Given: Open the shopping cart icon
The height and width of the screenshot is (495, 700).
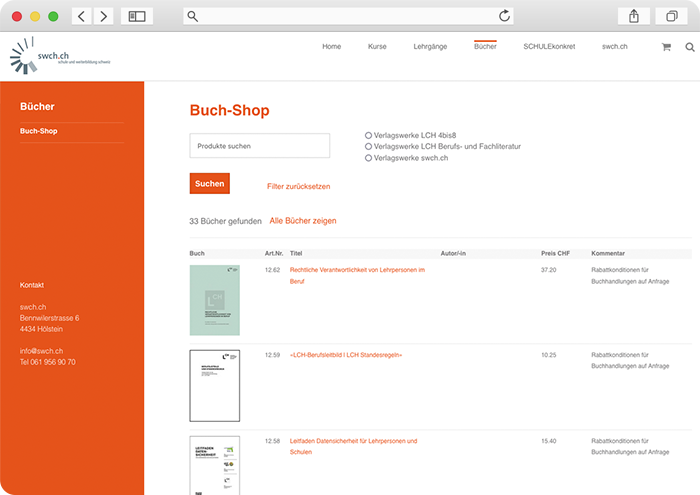Looking at the screenshot, I should (x=667, y=47).
